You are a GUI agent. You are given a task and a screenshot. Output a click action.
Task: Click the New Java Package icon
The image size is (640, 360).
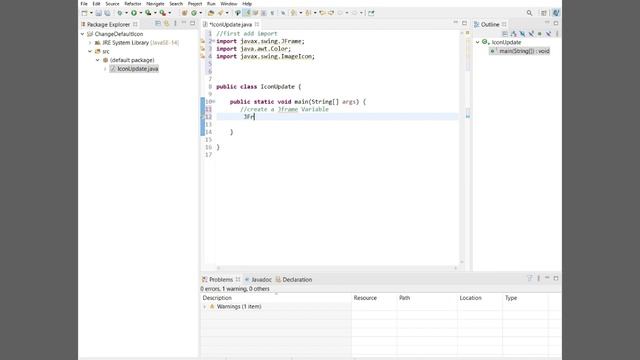[184, 13]
